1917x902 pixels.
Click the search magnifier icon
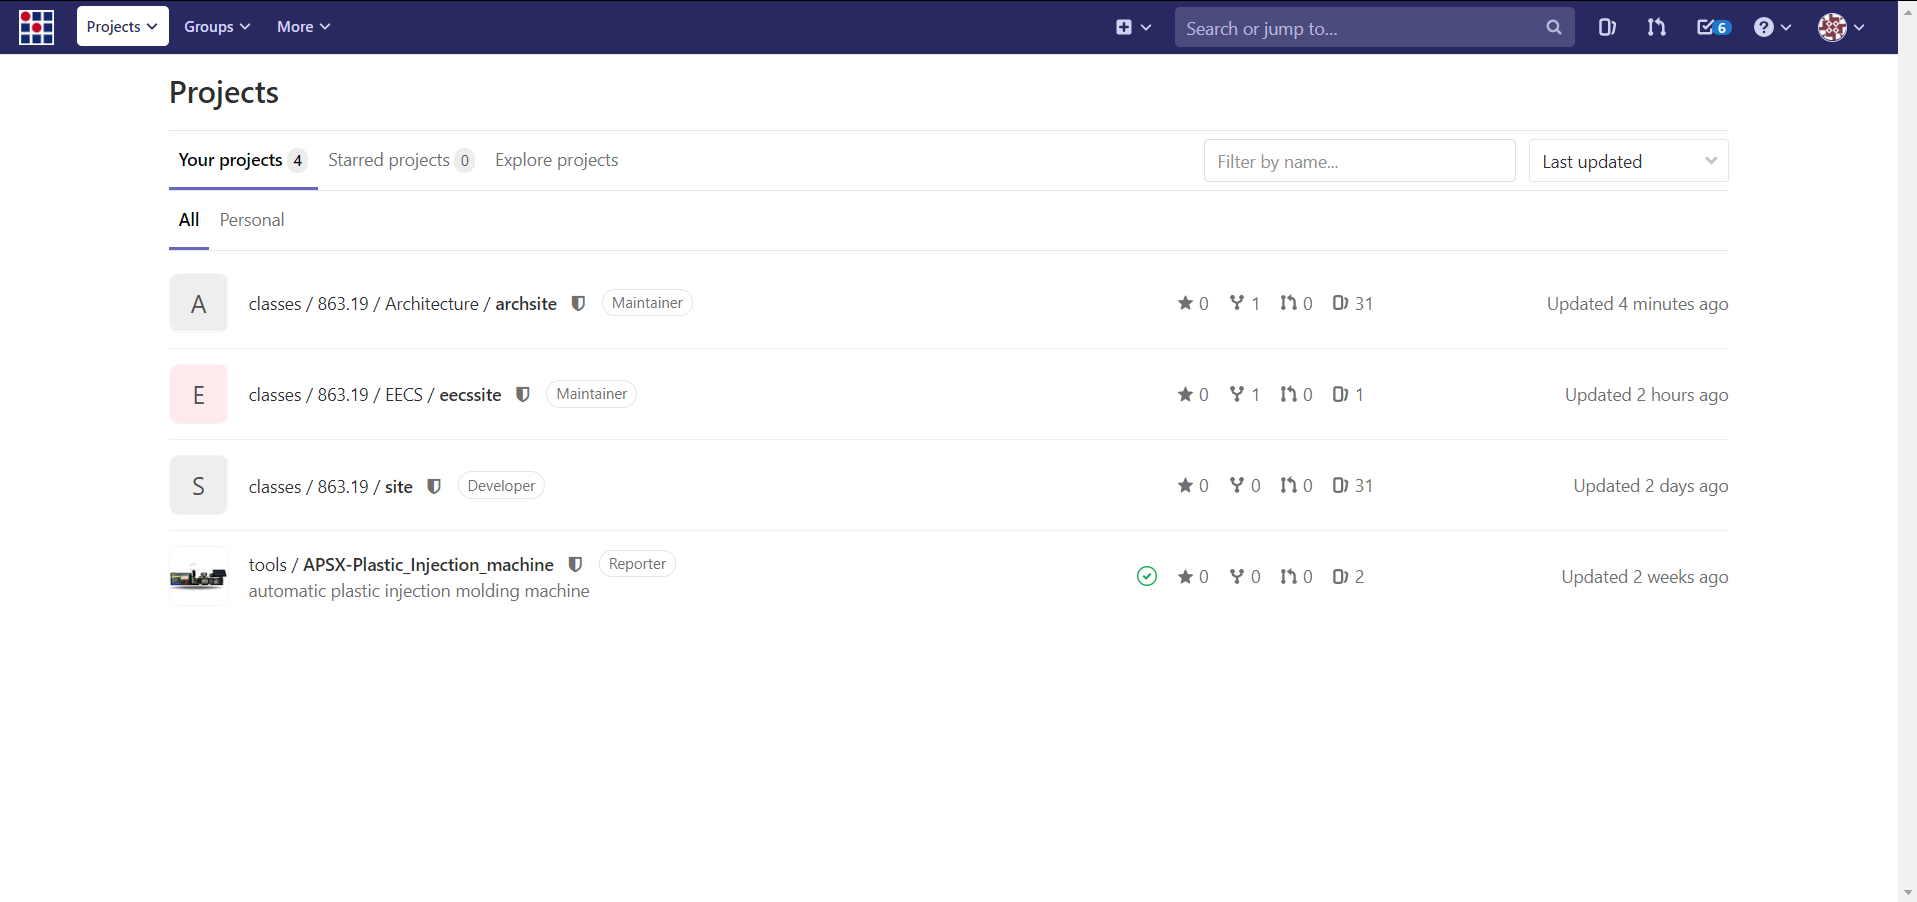[x=1553, y=28]
